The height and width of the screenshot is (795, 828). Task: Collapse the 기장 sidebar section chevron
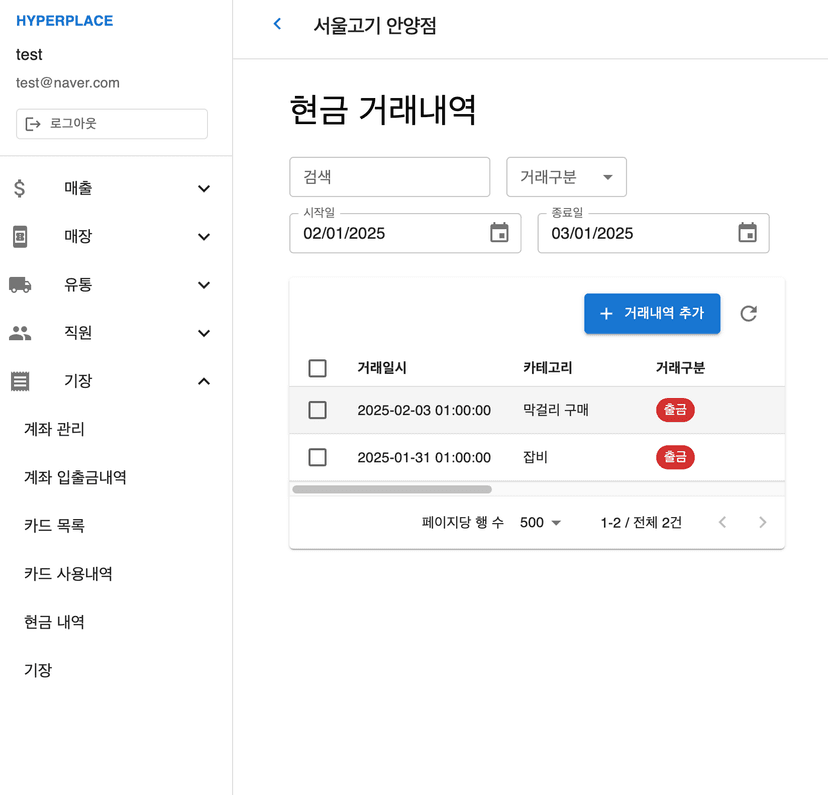point(204,381)
